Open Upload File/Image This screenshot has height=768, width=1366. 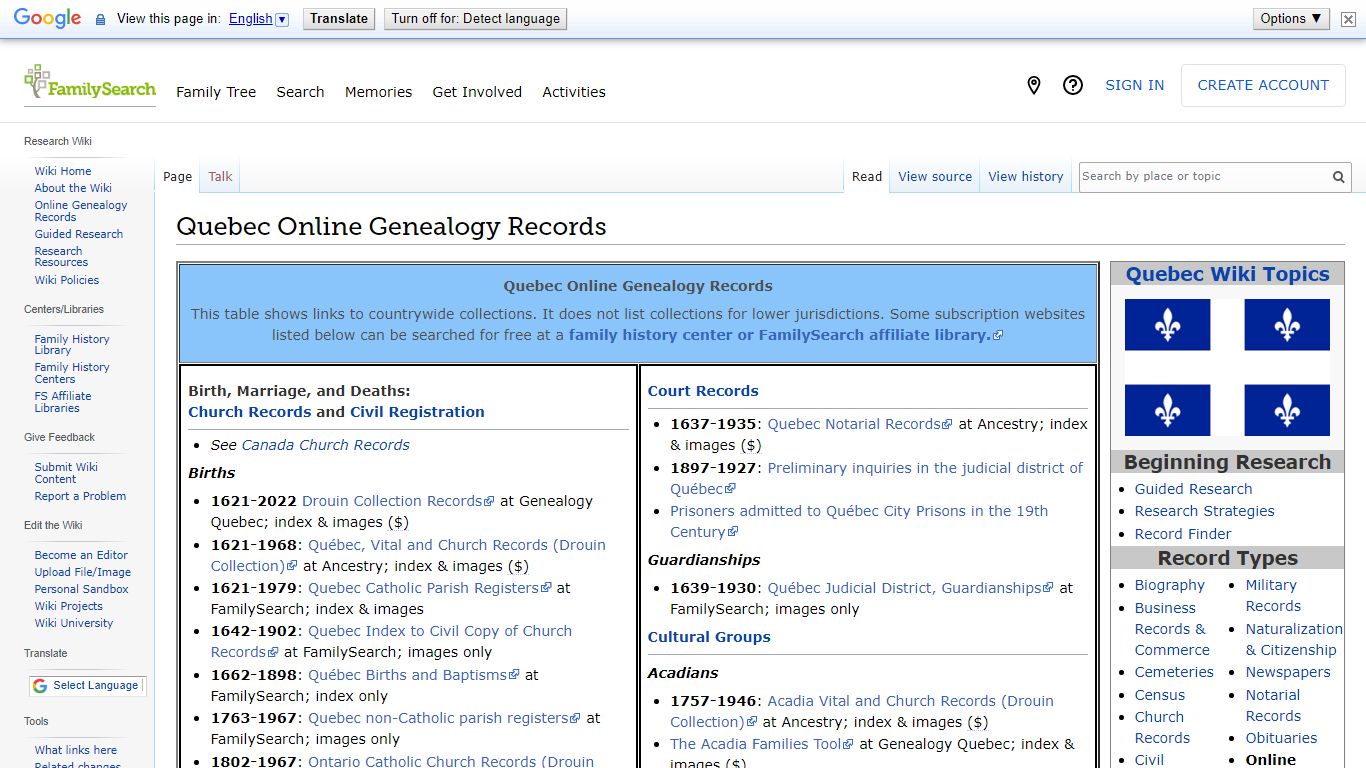[x=83, y=572]
